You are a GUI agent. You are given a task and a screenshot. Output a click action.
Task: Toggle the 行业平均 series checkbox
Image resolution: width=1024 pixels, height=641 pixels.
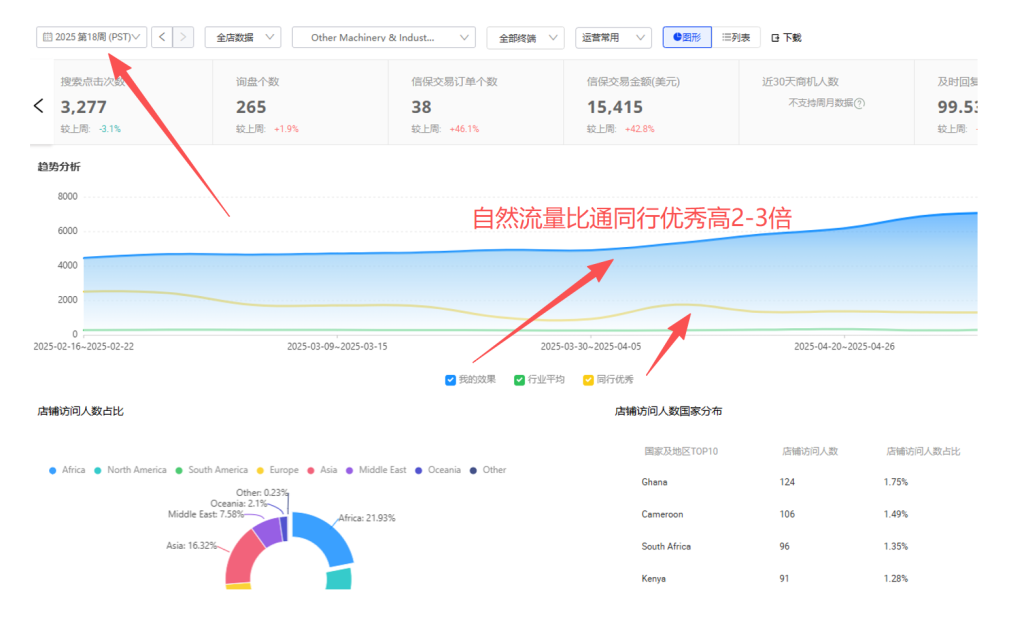[519, 380]
